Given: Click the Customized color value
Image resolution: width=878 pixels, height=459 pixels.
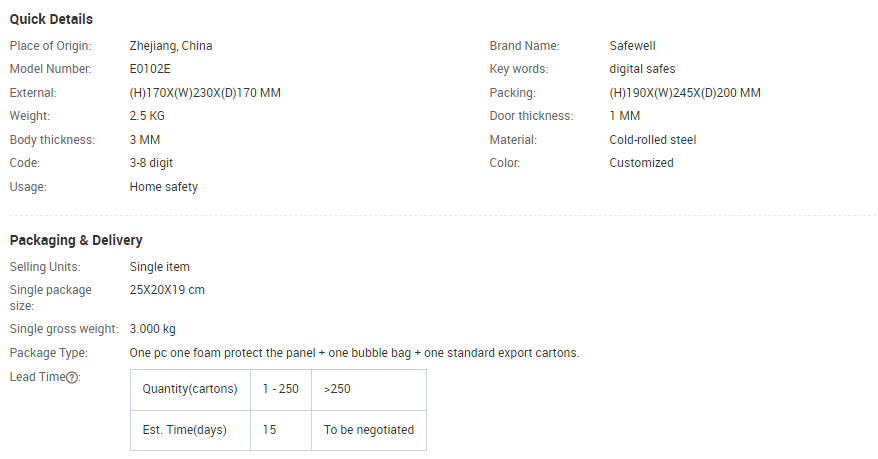Looking at the screenshot, I should pos(641,163).
